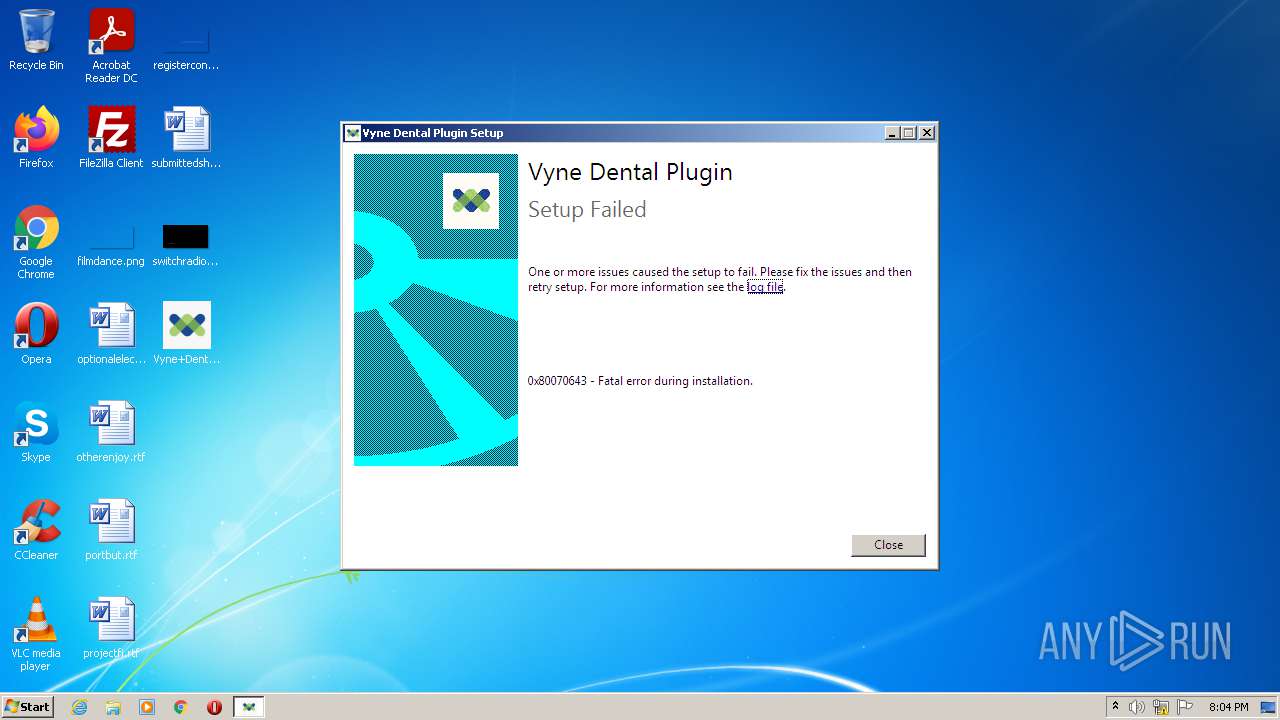Minimize the Vyne Dental Plugin Setup window
Image resolution: width=1280 pixels, height=720 pixels.
coord(892,133)
